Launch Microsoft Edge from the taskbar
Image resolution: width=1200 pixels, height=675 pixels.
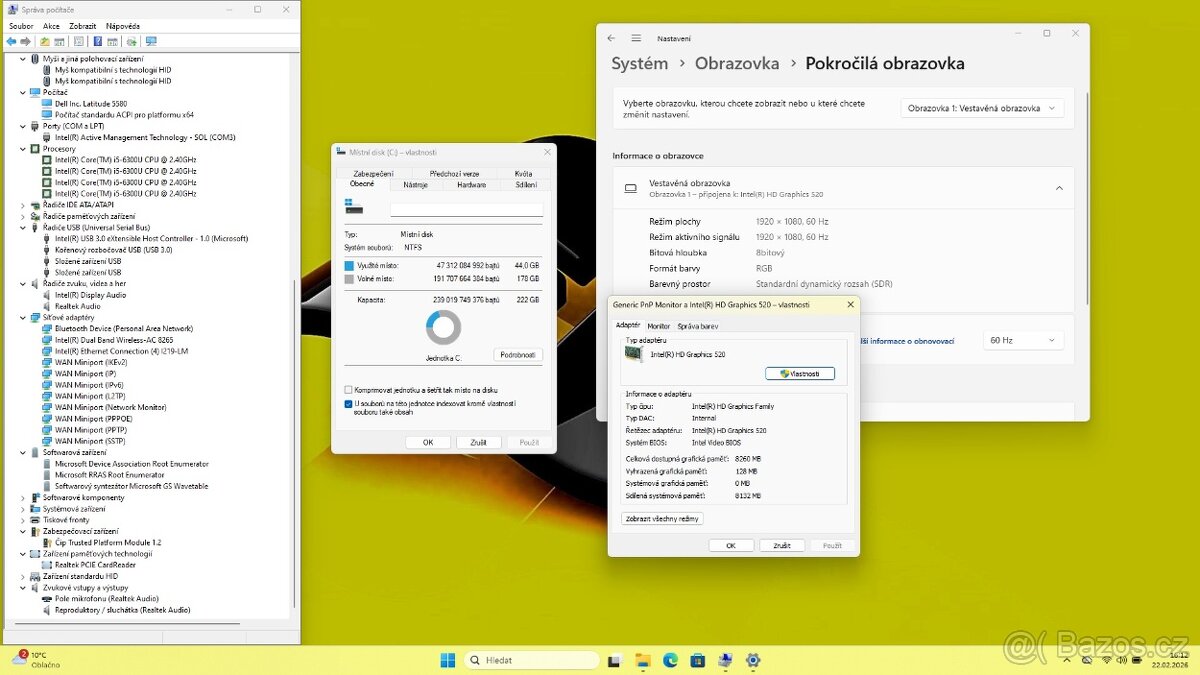[x=669, y=660]
